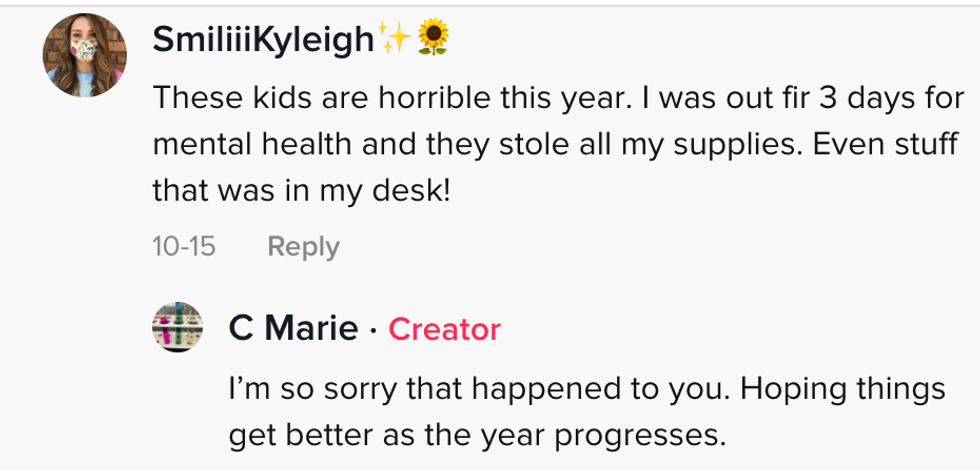This screenshot has height=470, width=980.
Task: Click the 10-15 comment date
Action: click(183, 246)
